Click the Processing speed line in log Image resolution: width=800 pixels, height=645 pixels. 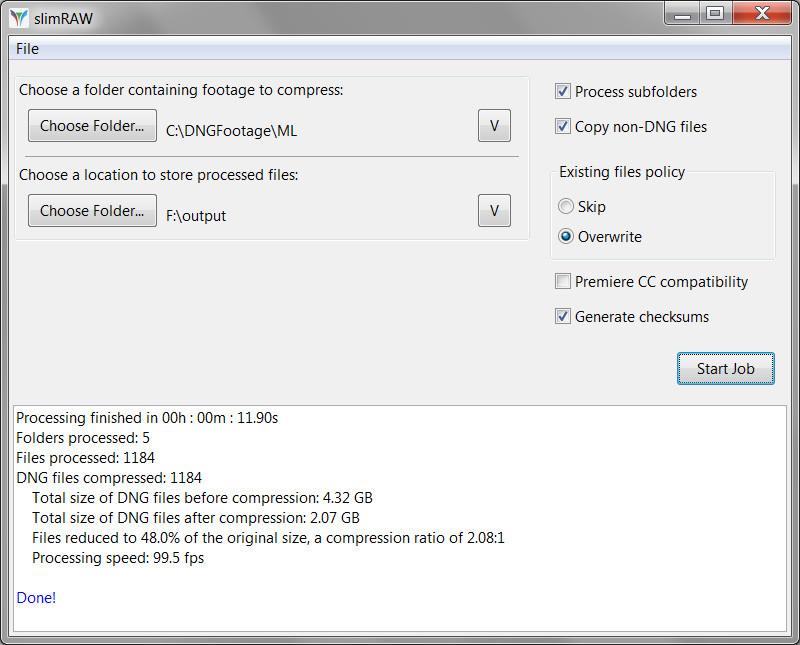pyautogui.click(x=118, y=558)
